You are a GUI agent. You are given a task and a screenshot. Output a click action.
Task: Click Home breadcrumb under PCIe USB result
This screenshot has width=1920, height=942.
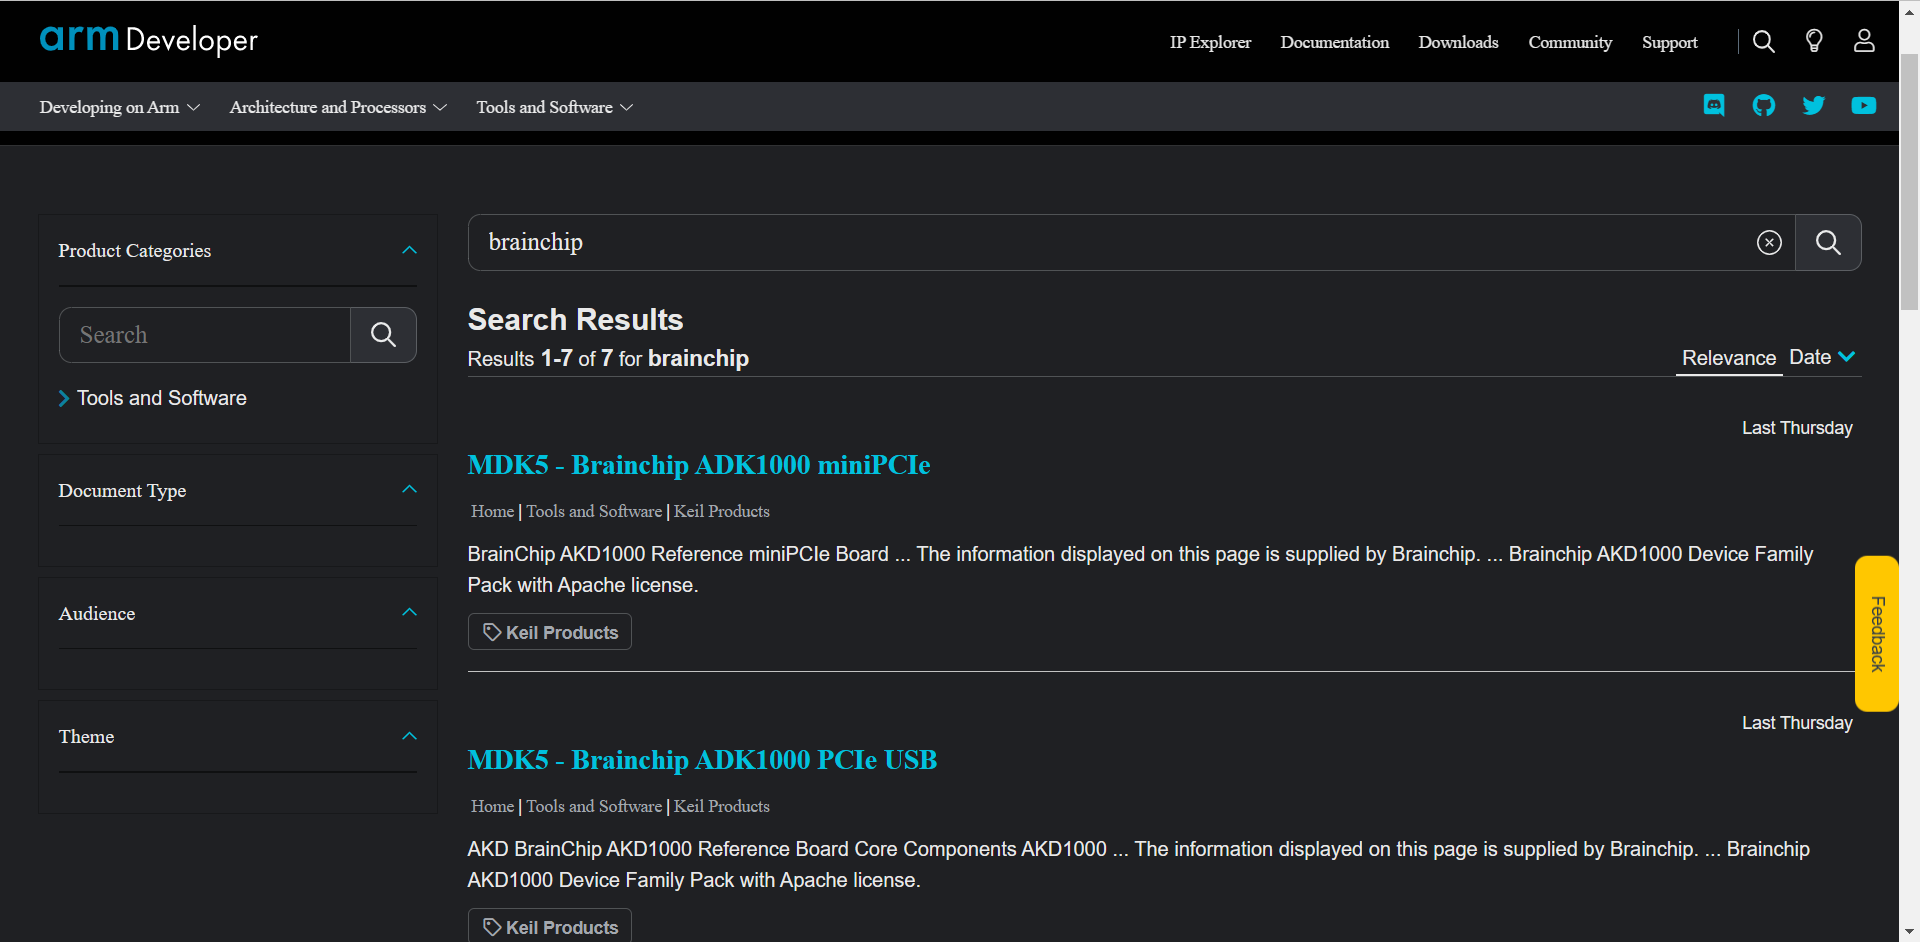click(492, 806)
